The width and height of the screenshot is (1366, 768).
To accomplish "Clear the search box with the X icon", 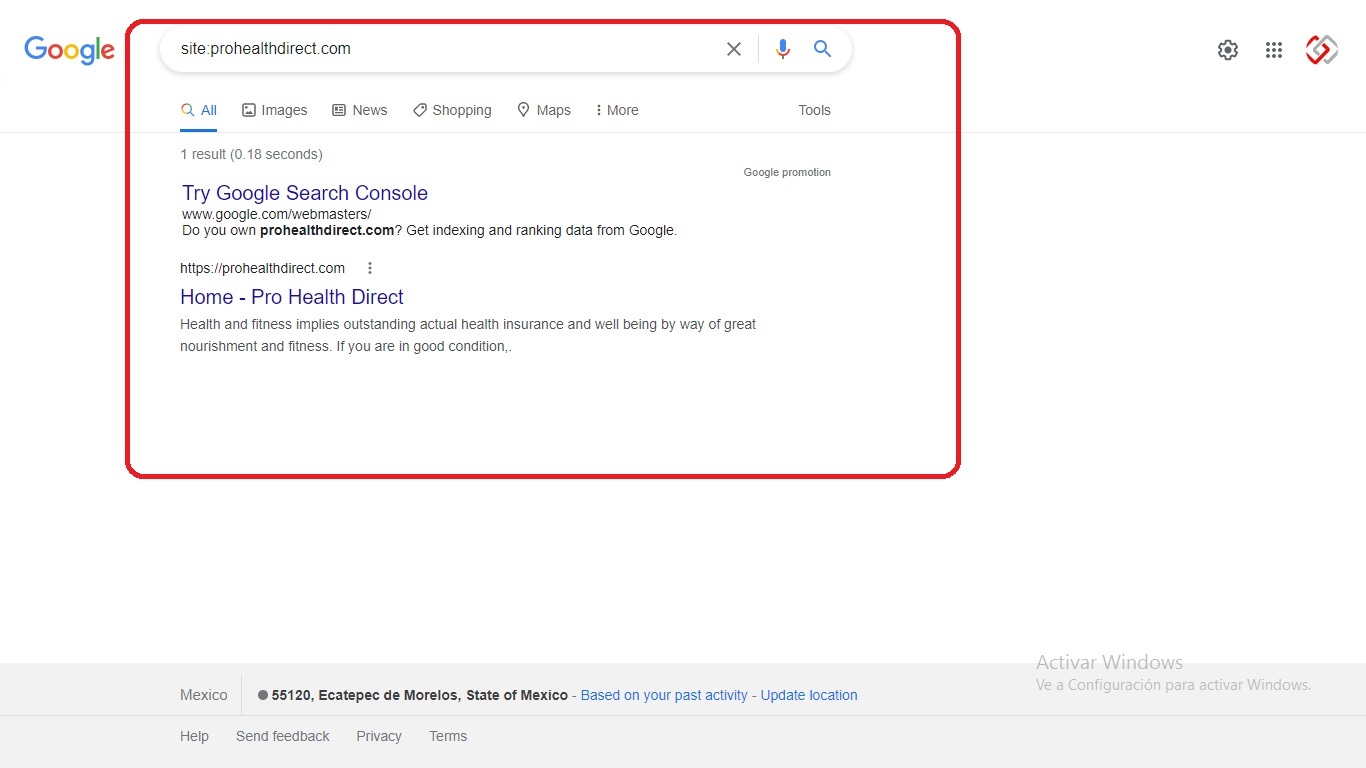I will [734, 49].
